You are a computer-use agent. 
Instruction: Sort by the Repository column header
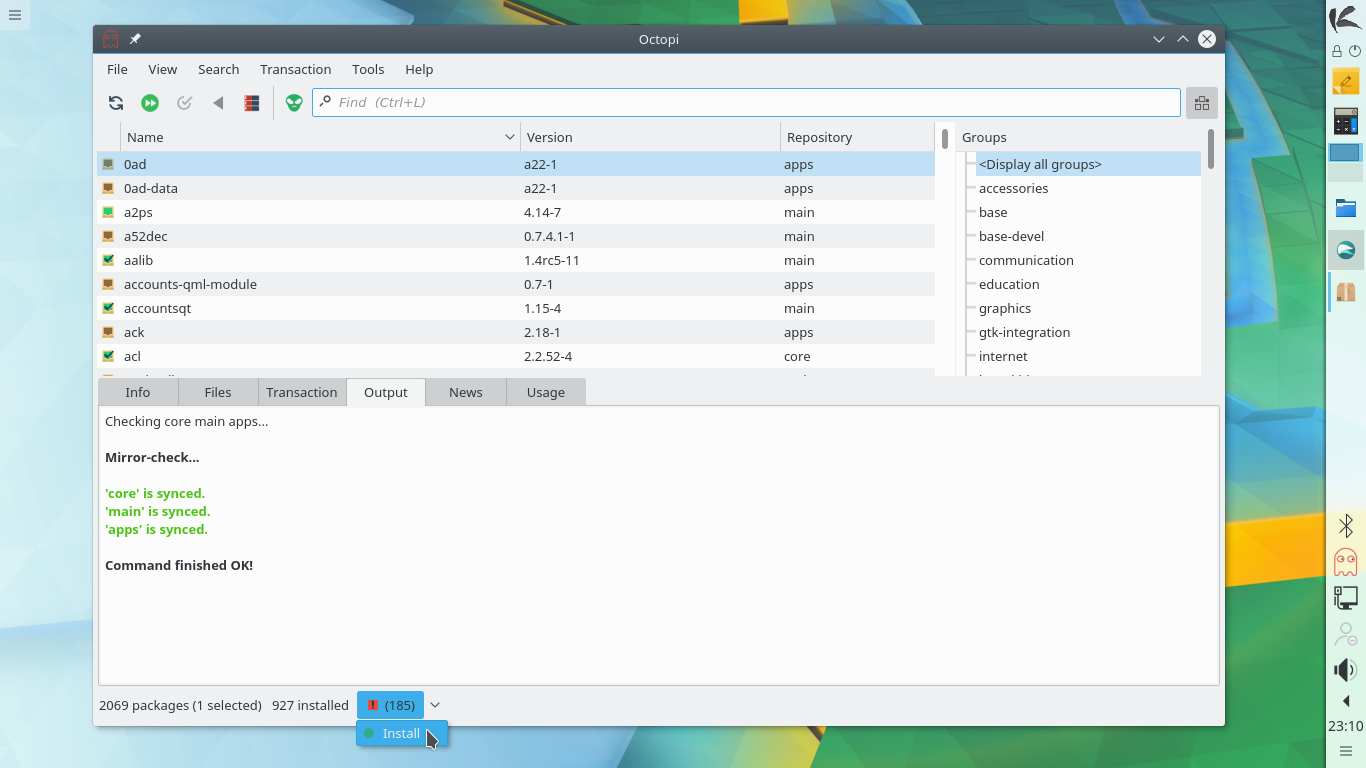(x=857, y=137)
